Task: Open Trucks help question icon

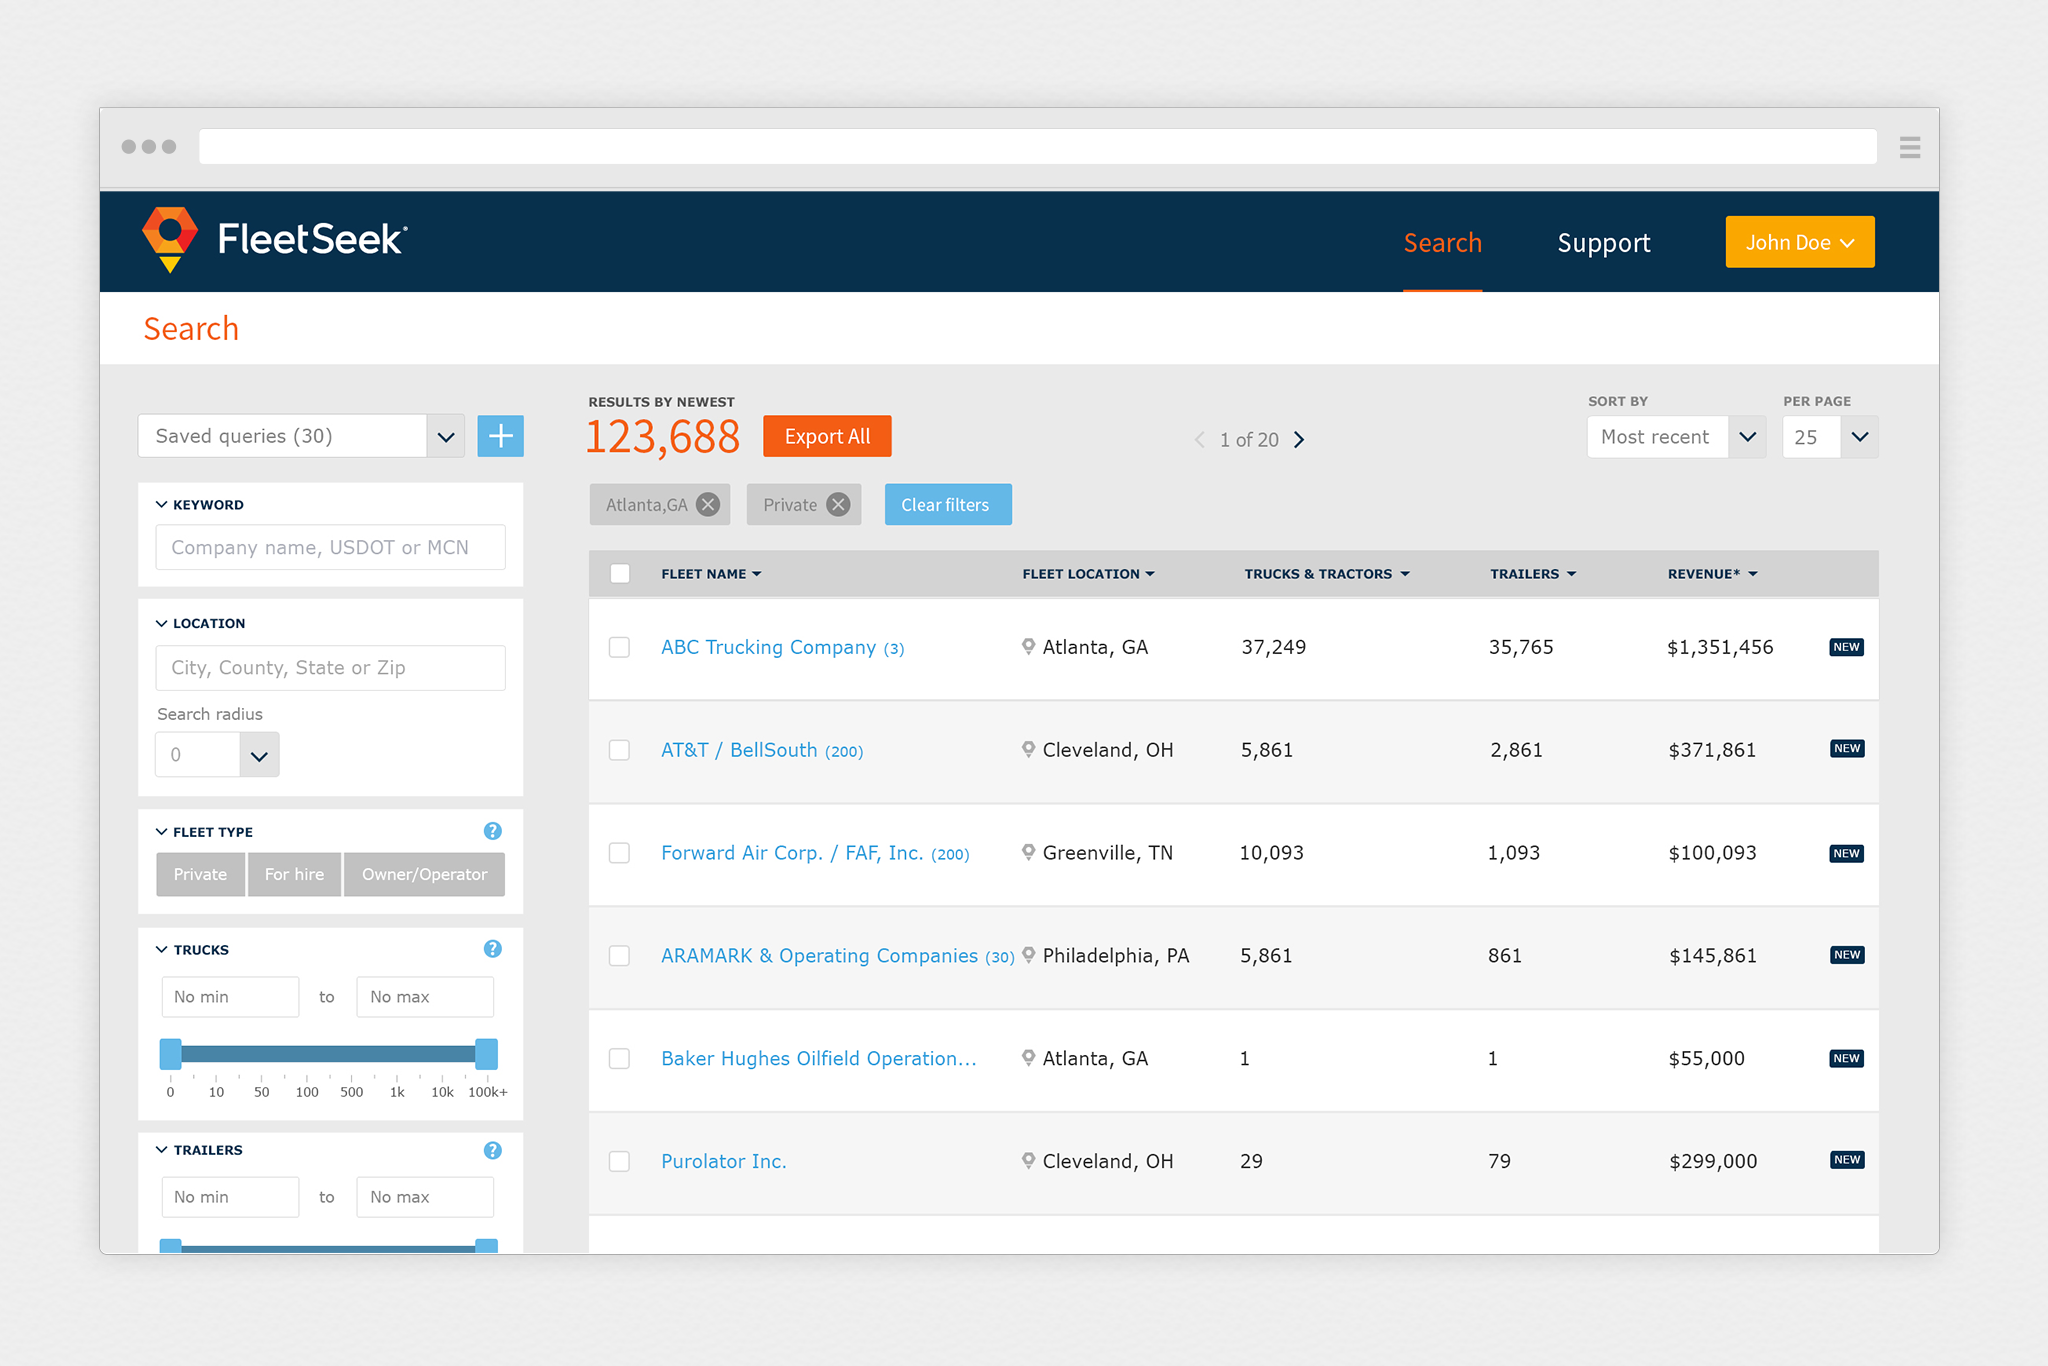Action: pos(492,949)
